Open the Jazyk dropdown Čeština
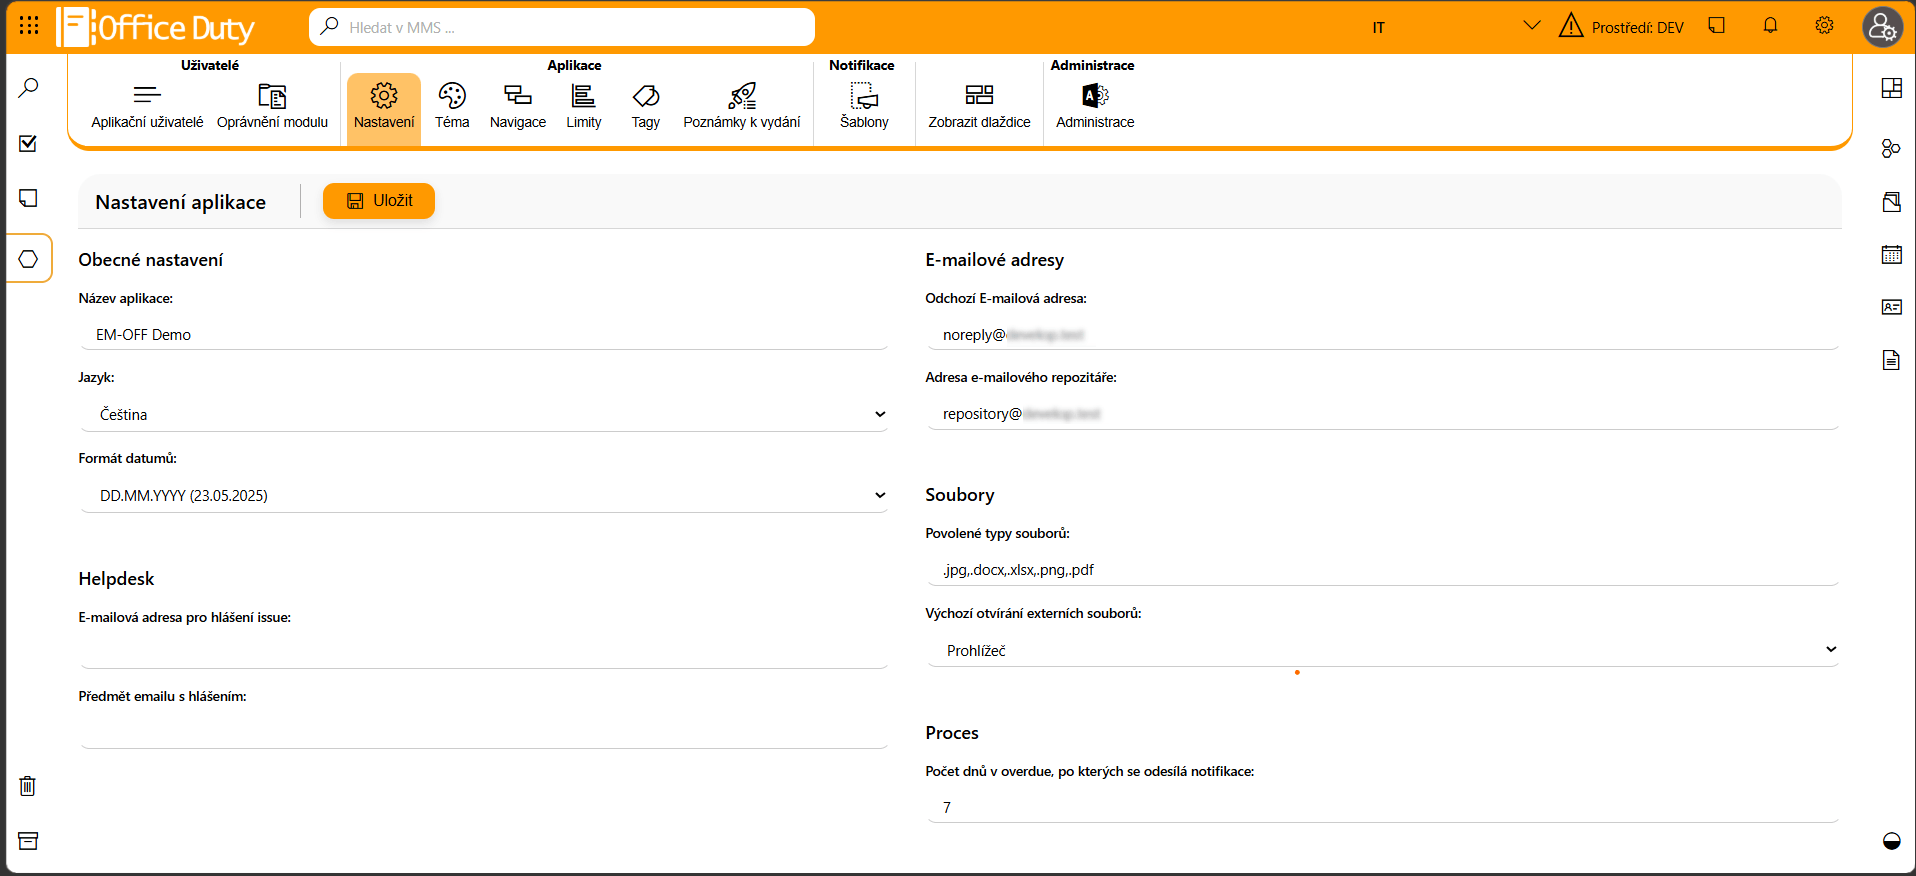This screenshot has width=1916, height=876. click(x=484, y=414)
